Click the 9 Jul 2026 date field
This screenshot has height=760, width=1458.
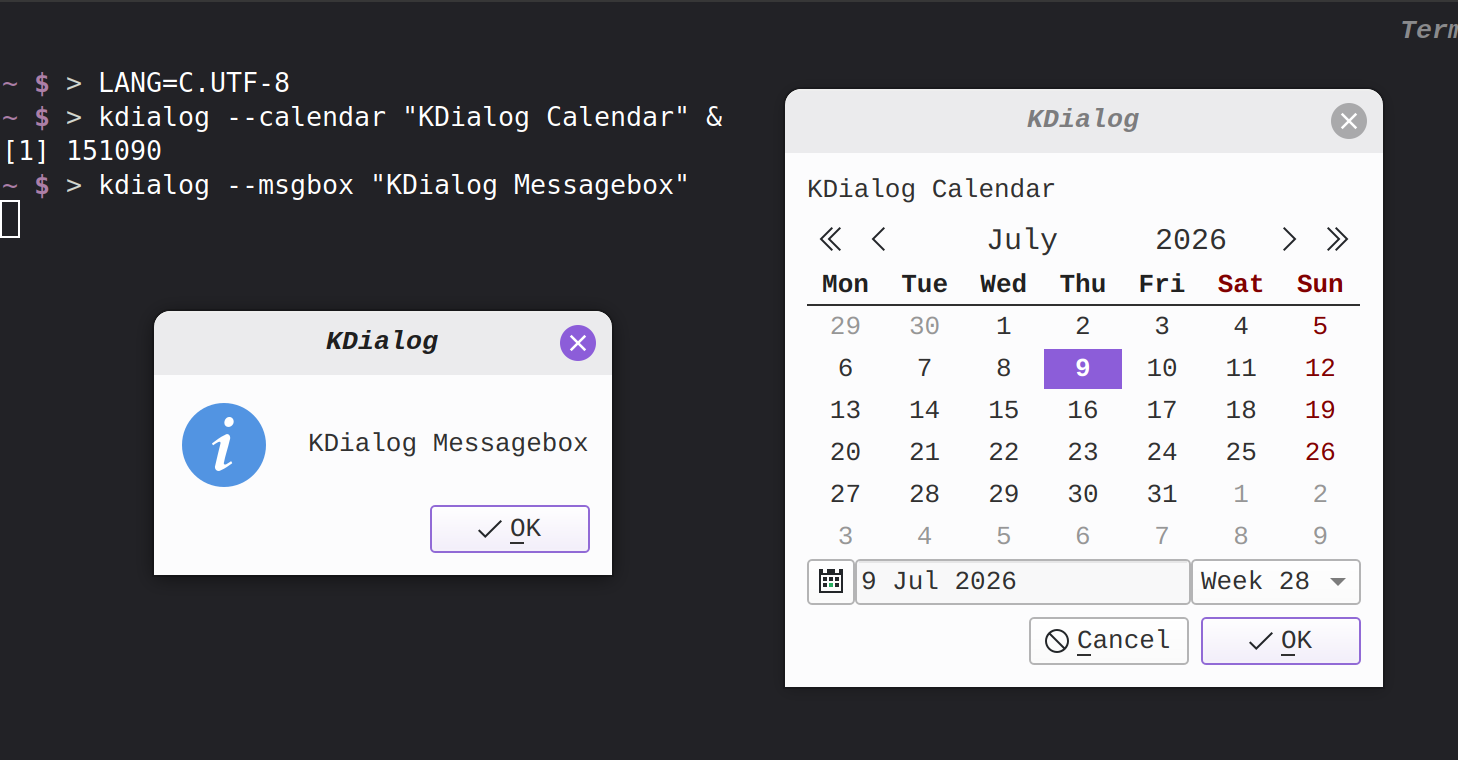1023,582
